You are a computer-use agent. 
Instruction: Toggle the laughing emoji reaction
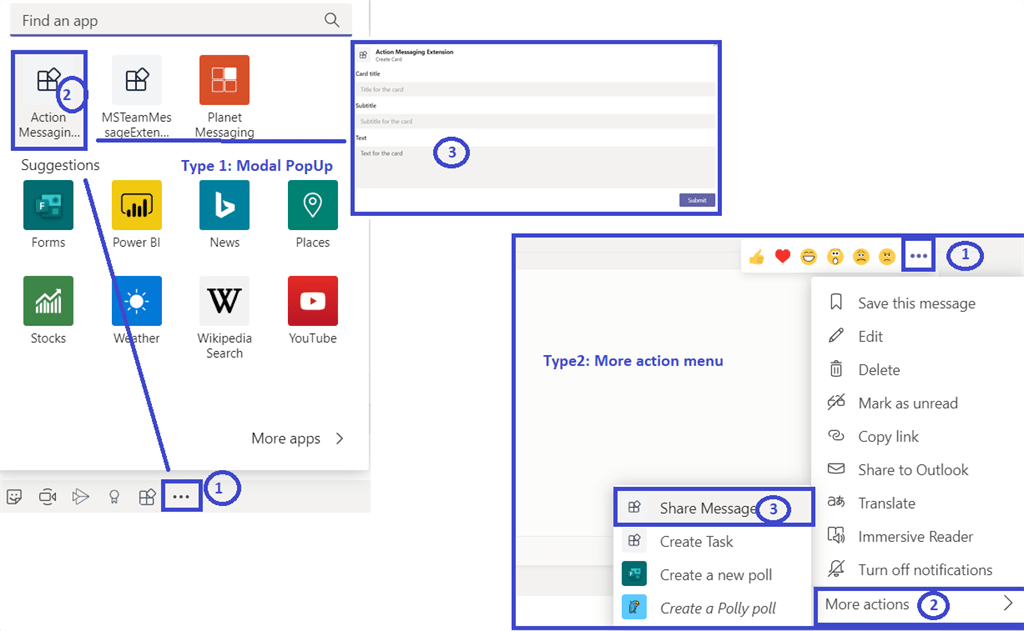pyautogui.click(x=808, y=256)
